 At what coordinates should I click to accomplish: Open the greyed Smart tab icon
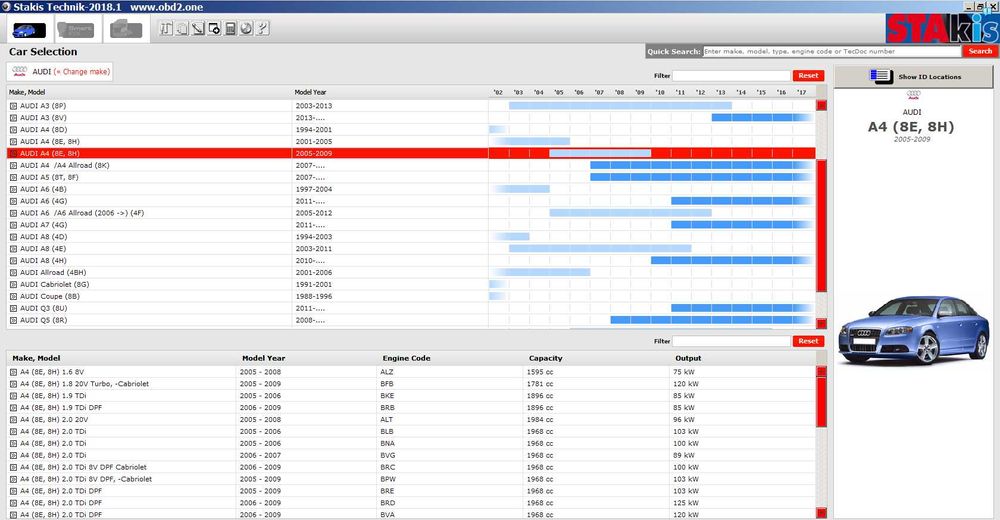[75, 30]
